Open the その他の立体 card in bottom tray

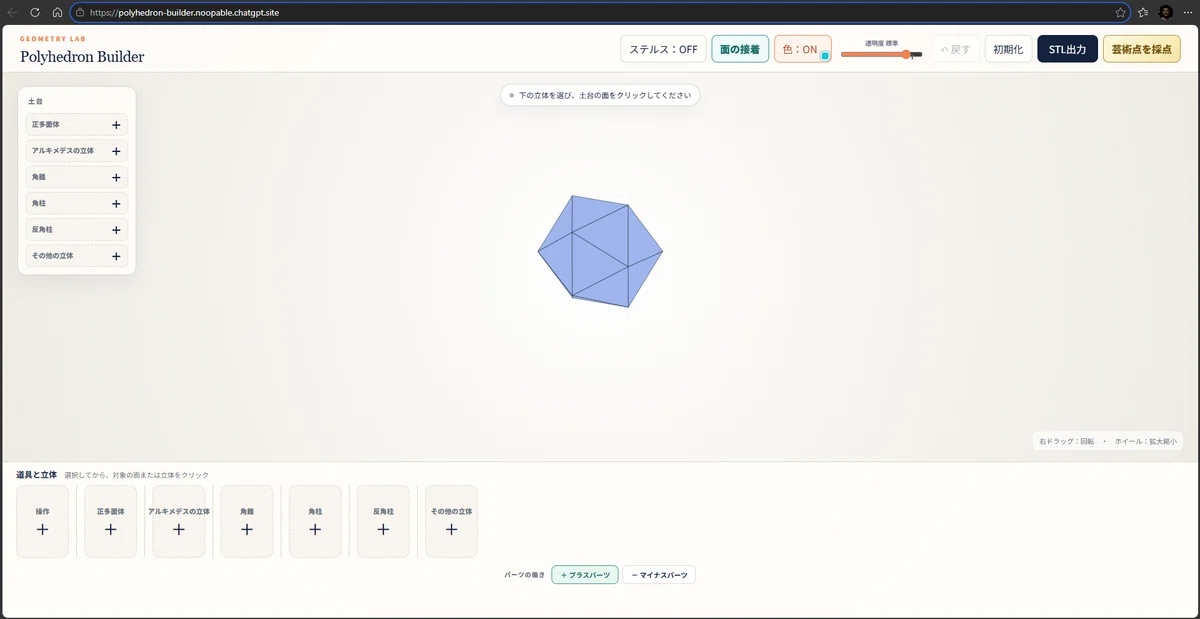pyautogui.click(x=451, y=521)
